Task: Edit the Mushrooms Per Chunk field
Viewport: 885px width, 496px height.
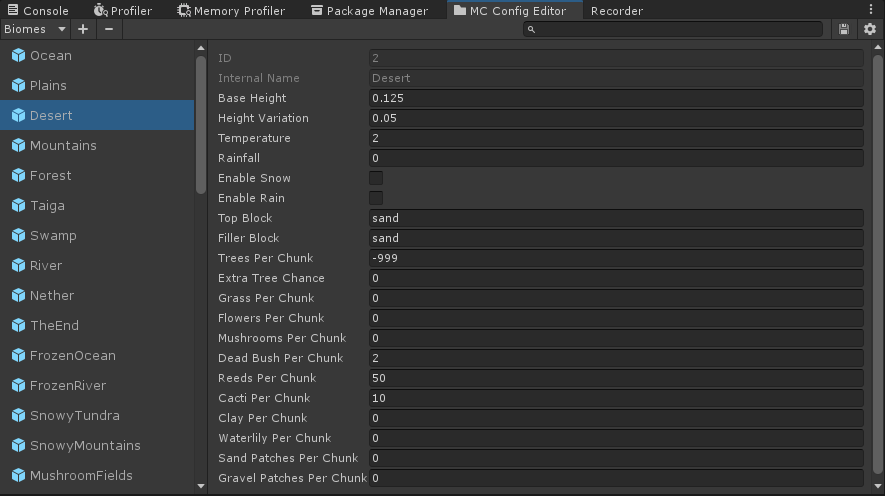Action: [x=616, y=338]
